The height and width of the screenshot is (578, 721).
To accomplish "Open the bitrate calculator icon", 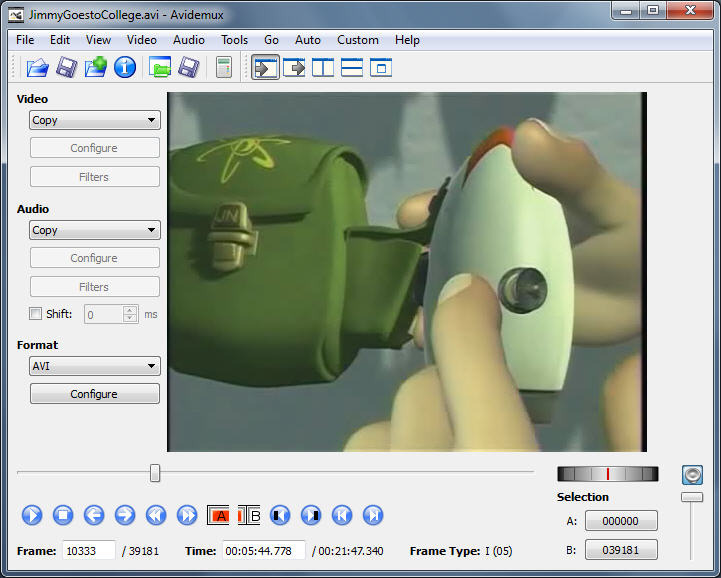I will [x=224, y=68].
